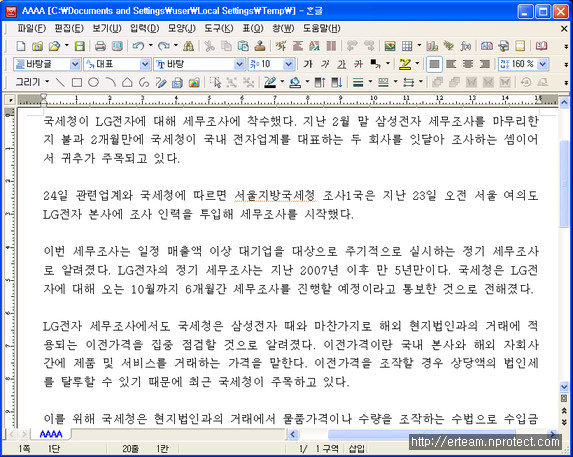Open the 160 % zoom dropdown
The height and width of the screenshot is (457, 573).
pos(543,64)
